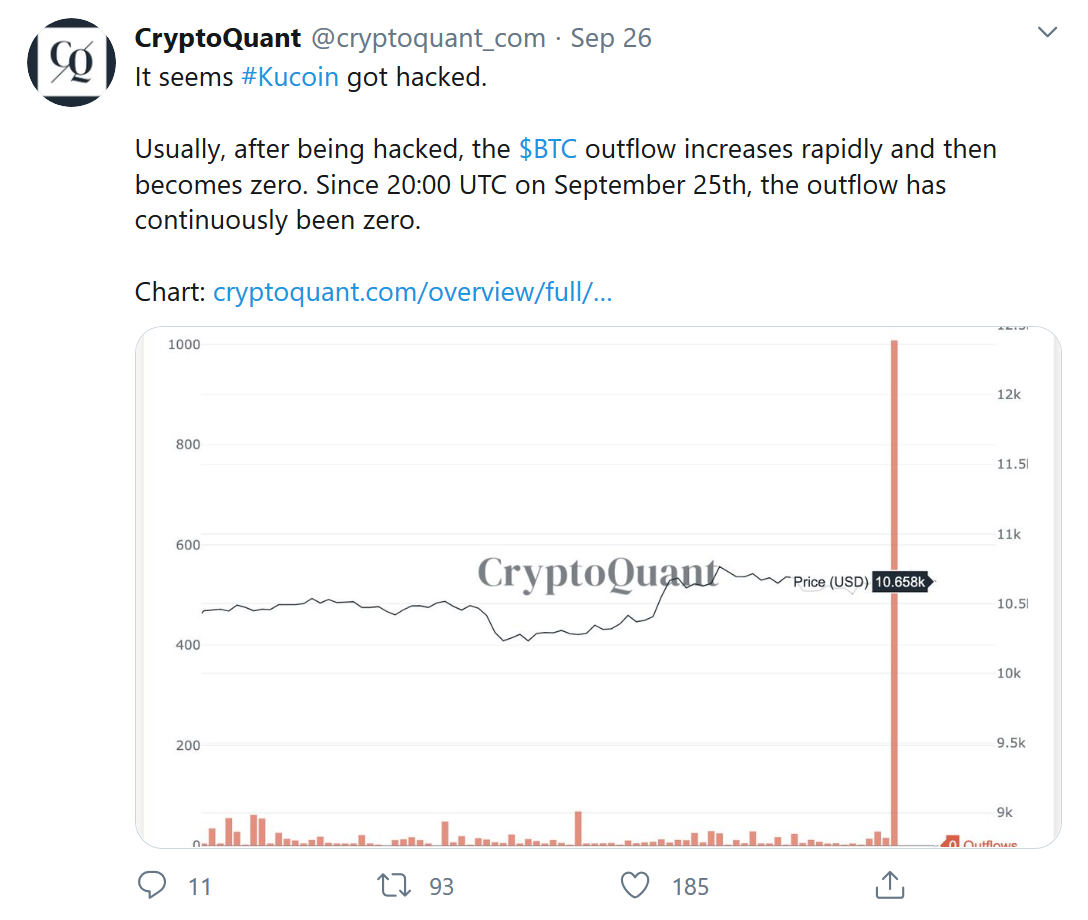The image size is (1088, 920).
Task: Click the @cryptoquant_com handle
Action: pyautogui.click(x=428, y=38)
